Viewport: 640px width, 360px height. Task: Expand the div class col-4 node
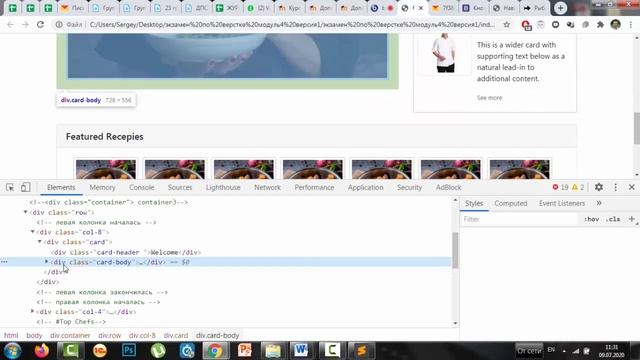[33, 311]
